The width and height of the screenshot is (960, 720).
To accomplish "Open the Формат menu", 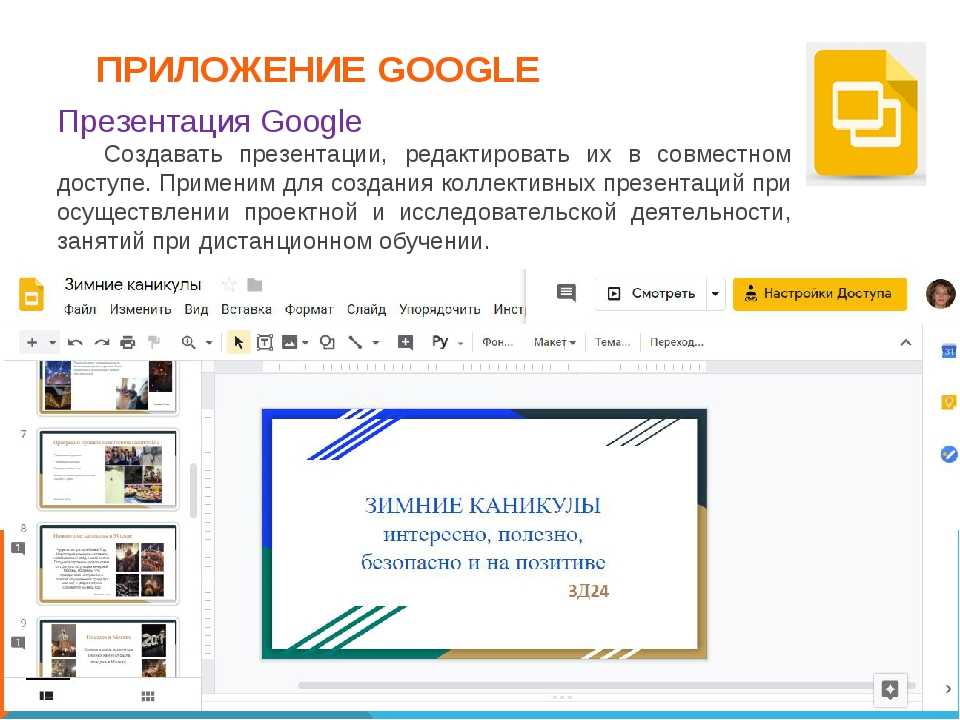I will click(x=309, y=310).
